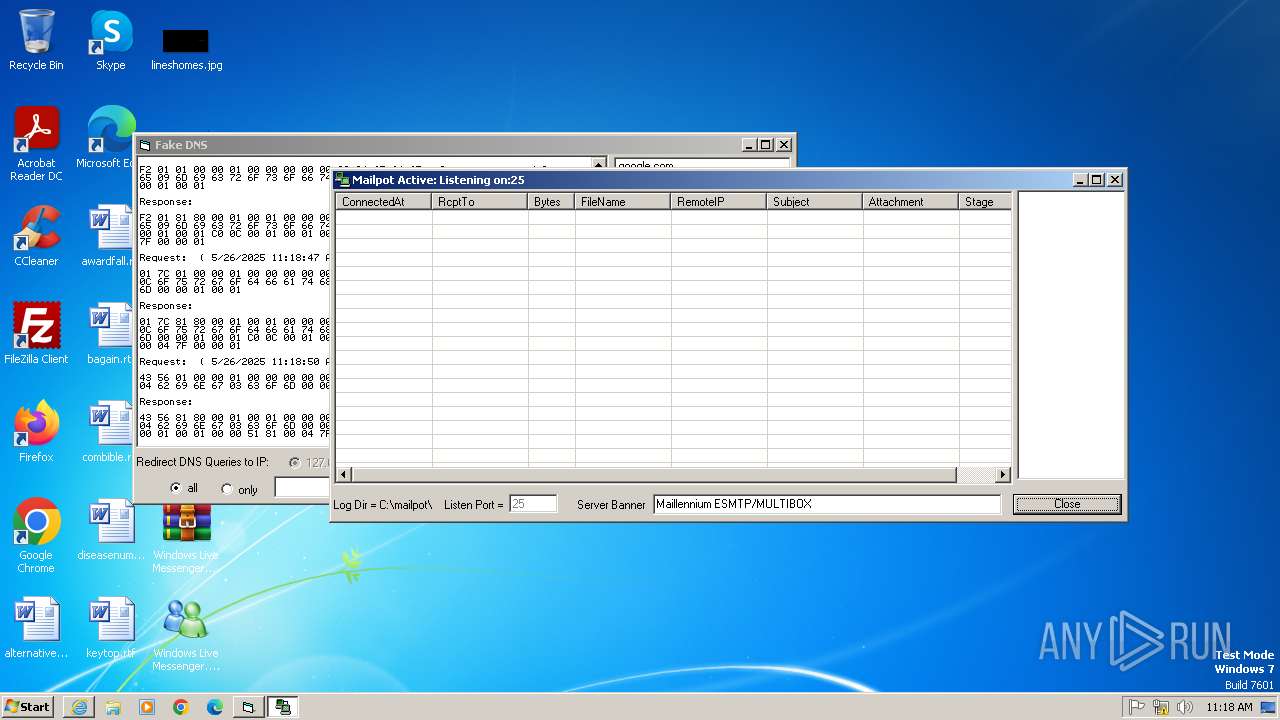Click the 'only' filter text box in Fake DNS

[302, 488]
